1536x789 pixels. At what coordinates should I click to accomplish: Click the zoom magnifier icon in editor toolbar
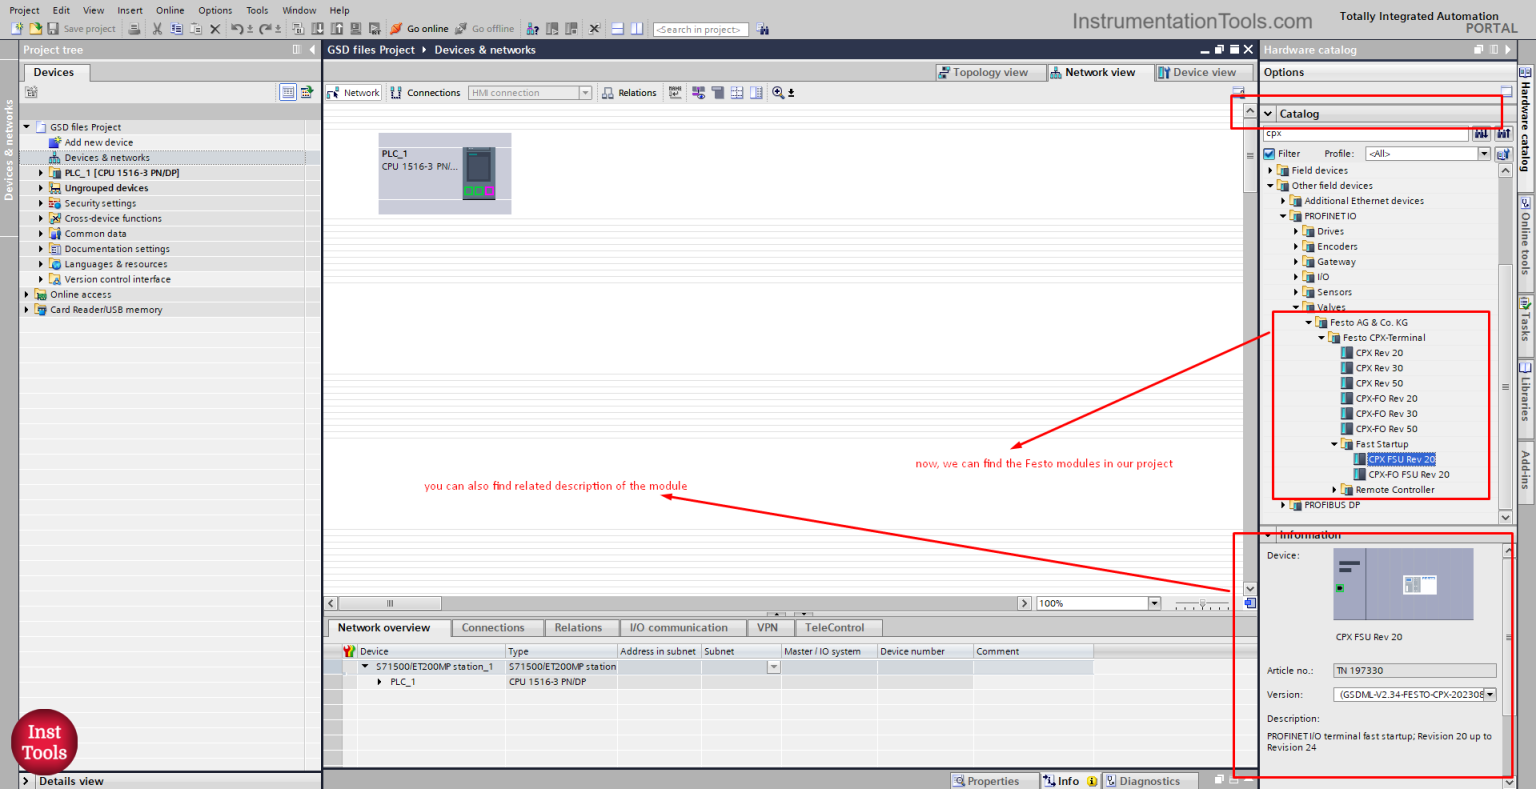(779, 92)
